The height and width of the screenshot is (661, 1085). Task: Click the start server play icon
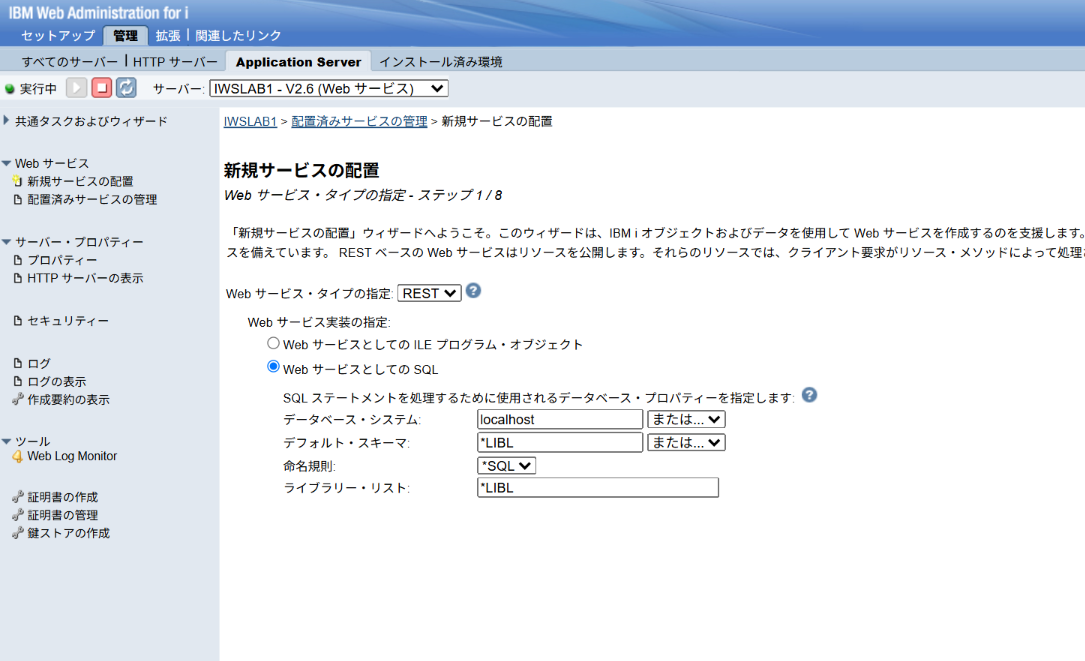coord(76,88)
